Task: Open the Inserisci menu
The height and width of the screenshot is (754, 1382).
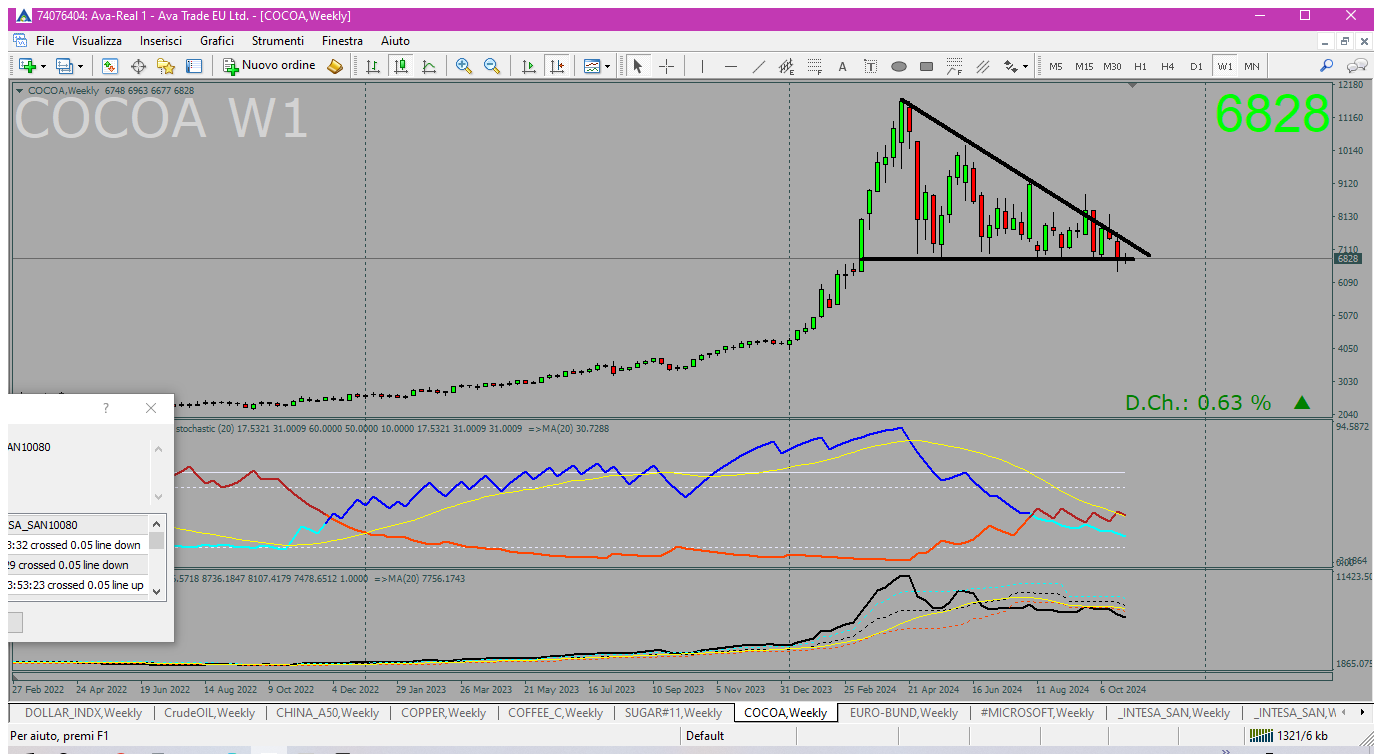Action: [161, 41]
